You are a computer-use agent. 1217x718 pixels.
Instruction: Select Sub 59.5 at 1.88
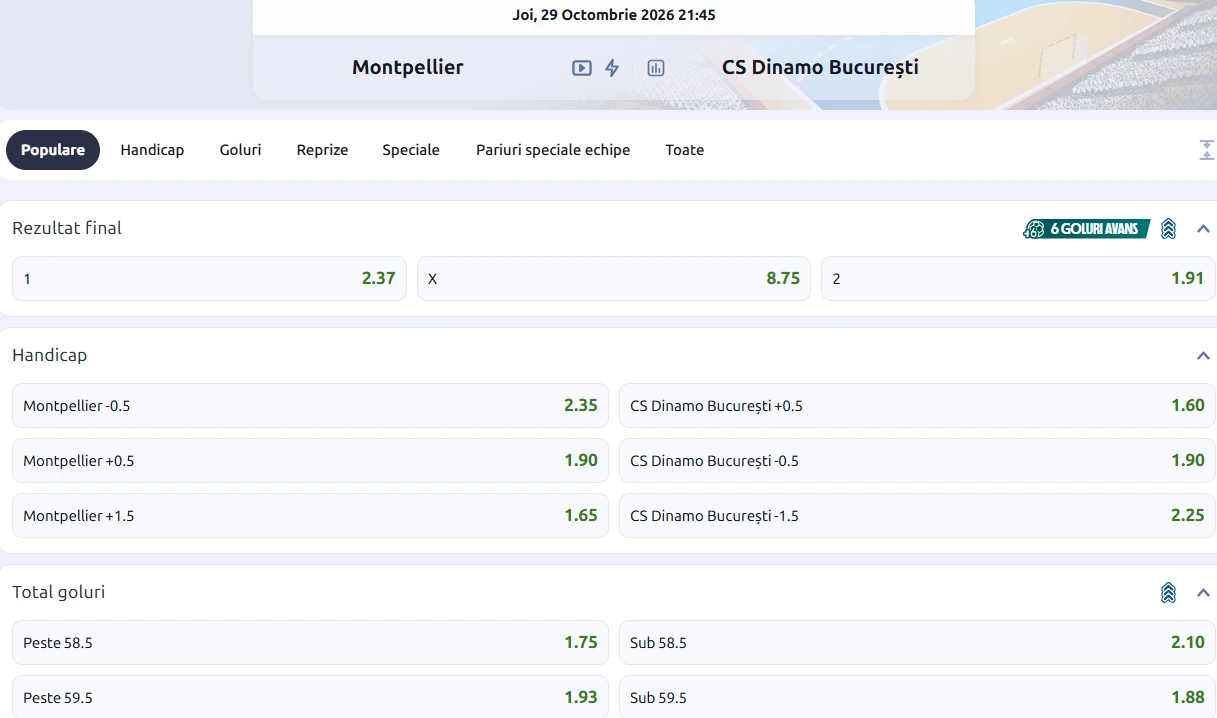[x=917, y=697]
